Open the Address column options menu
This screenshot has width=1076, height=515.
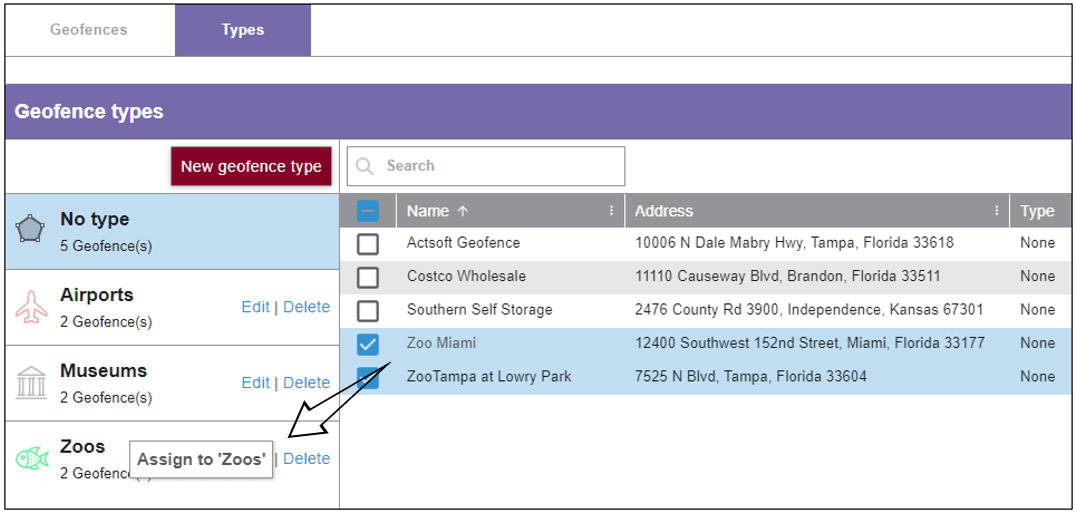tap(996, 211)
